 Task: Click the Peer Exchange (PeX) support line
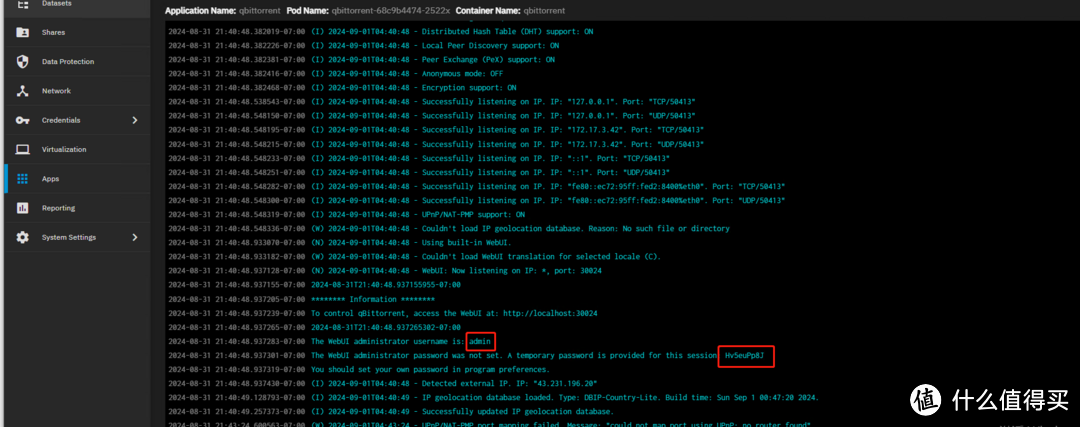coord(361,60)
